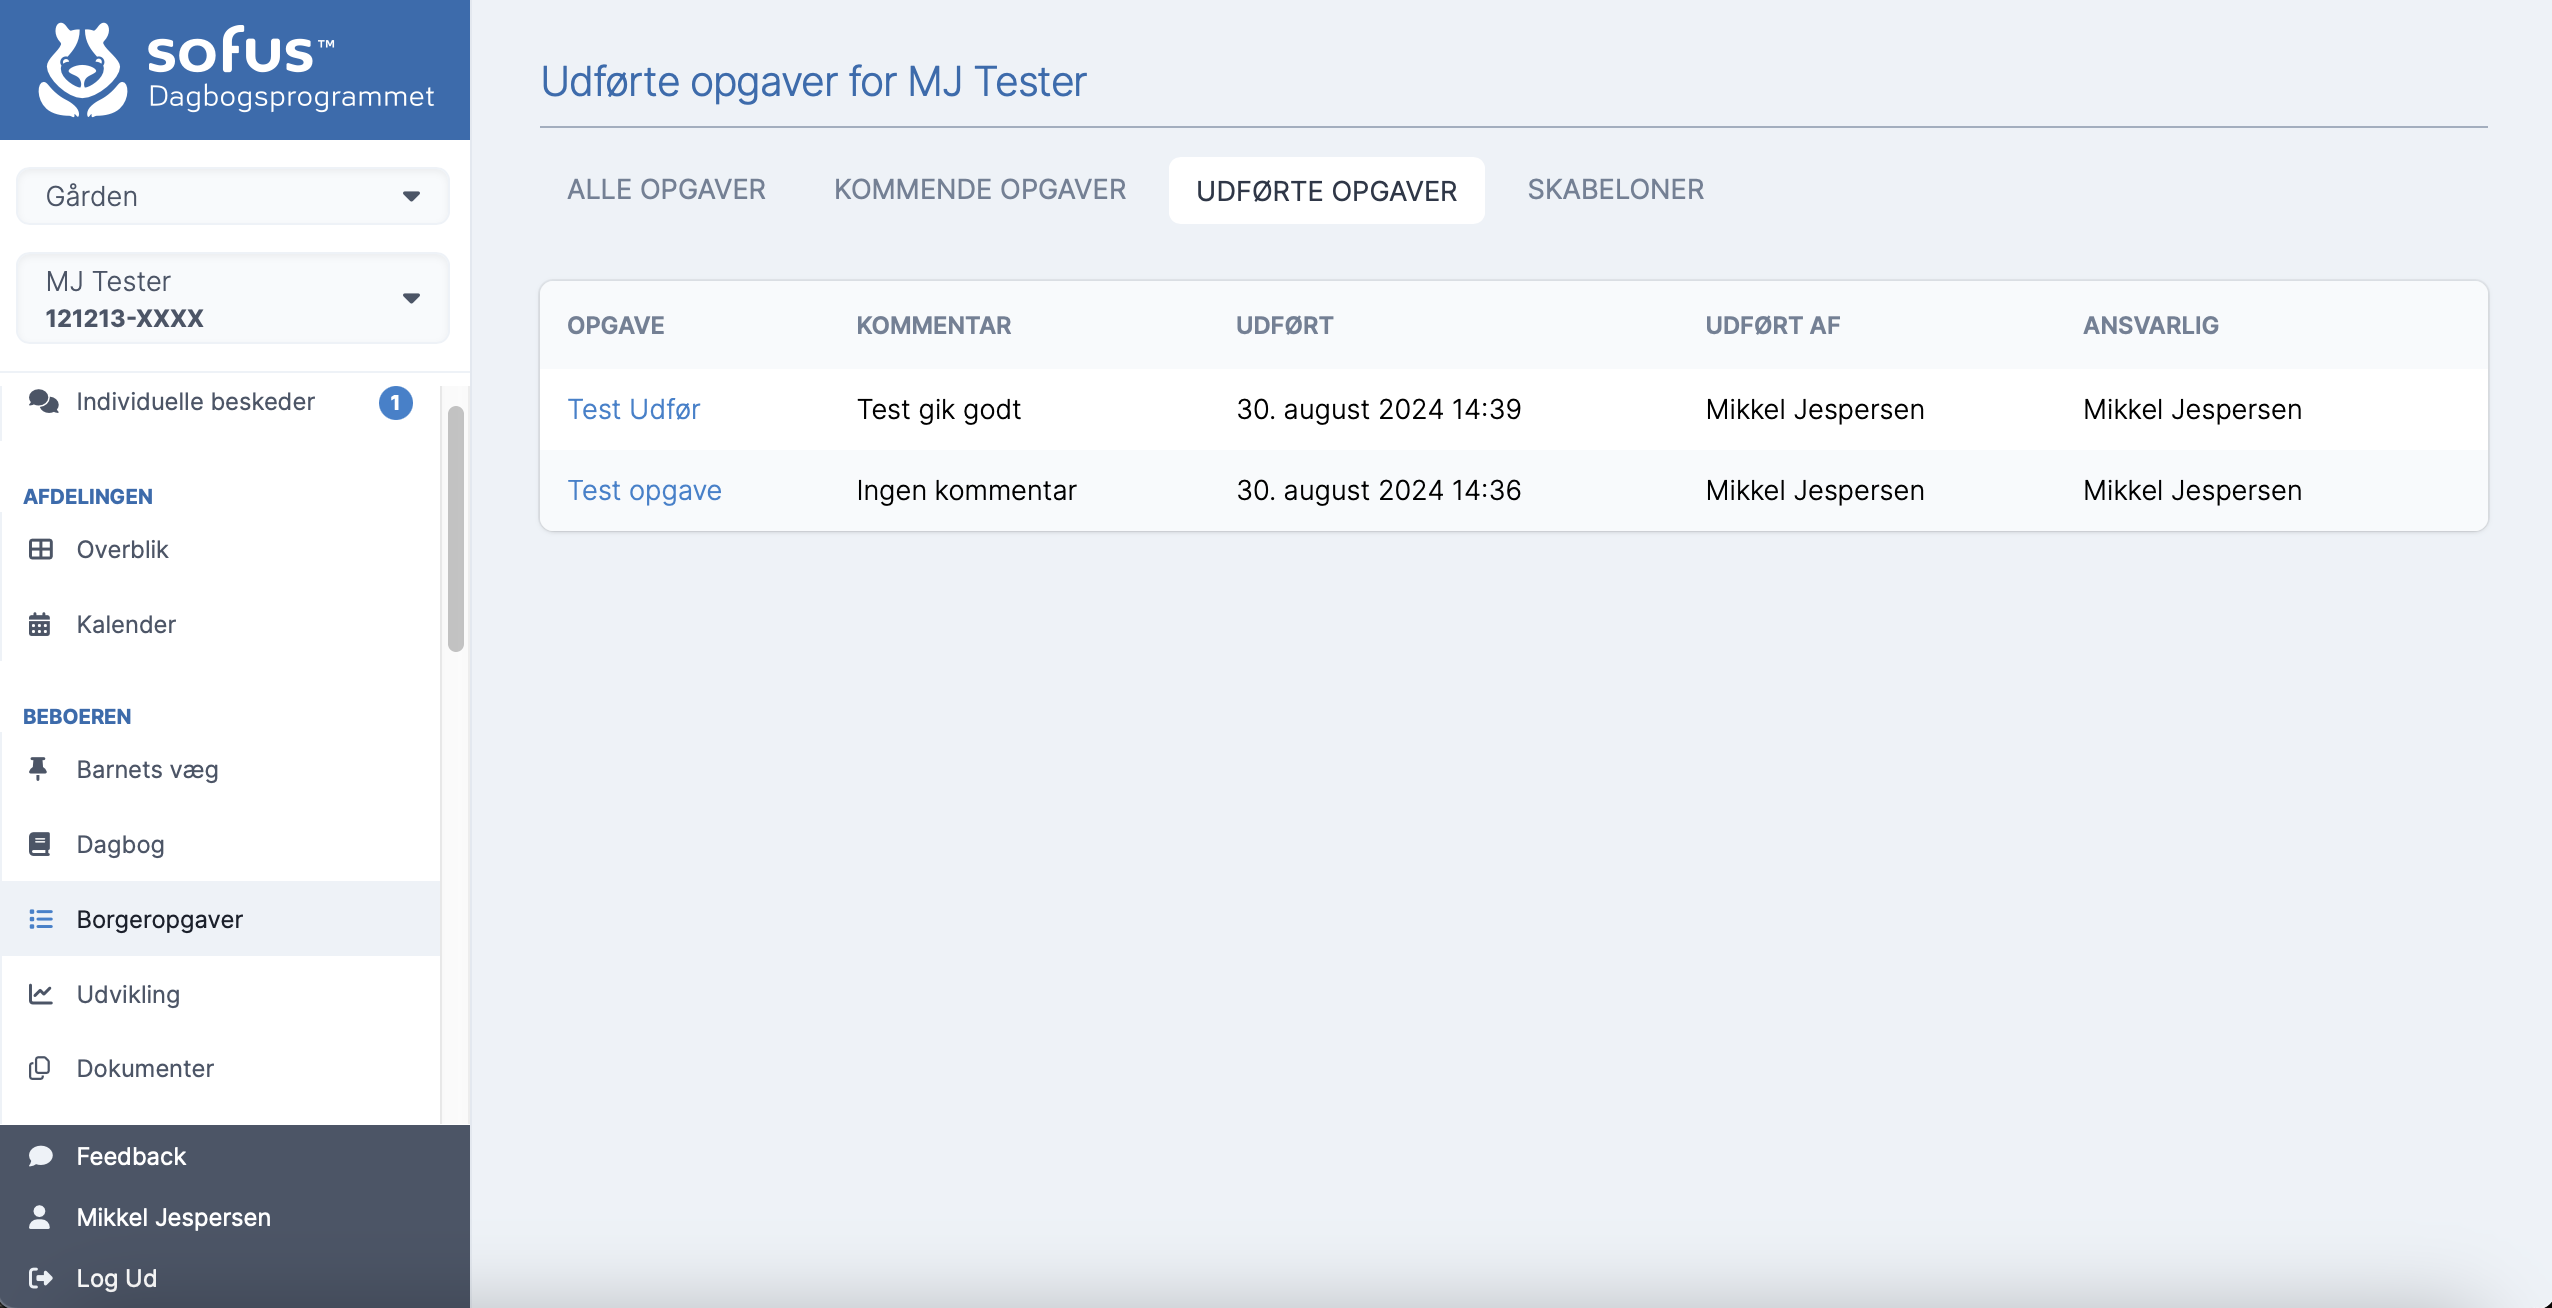Click the Kalender calendar icon

coord(40,625)
